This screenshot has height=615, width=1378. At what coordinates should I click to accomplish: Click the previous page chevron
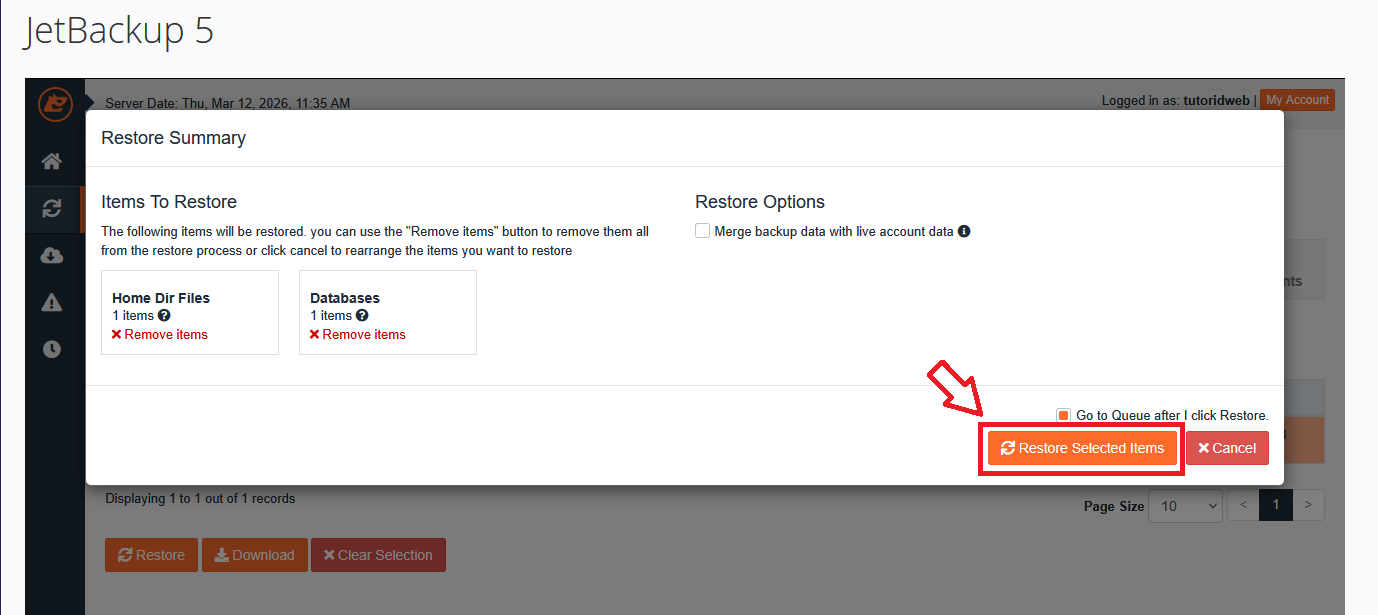pyautogui.click(x=1242, y=505)
